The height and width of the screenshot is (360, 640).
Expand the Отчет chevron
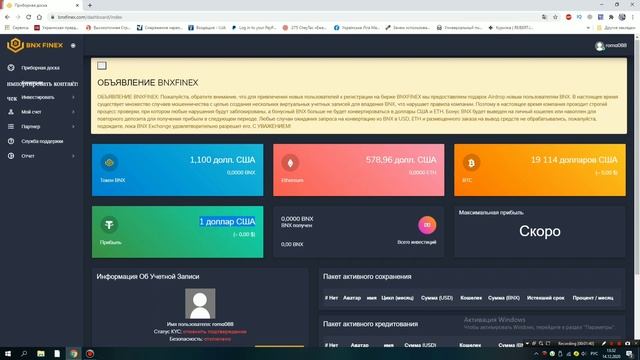click(73, 156)
